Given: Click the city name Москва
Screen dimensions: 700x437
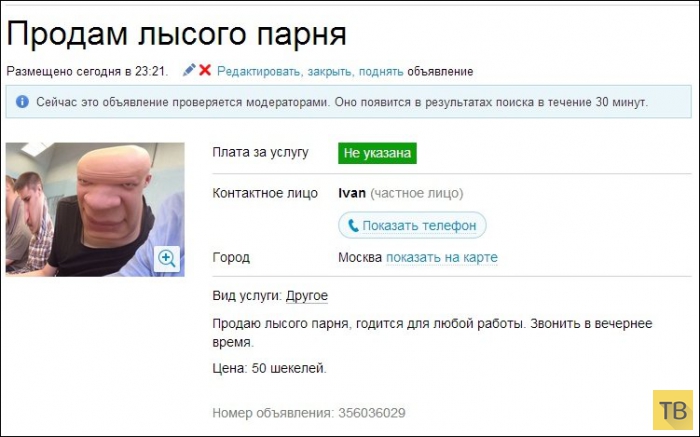Looking at the screenshot, I should pyautogui.click(x=360, y=258).
